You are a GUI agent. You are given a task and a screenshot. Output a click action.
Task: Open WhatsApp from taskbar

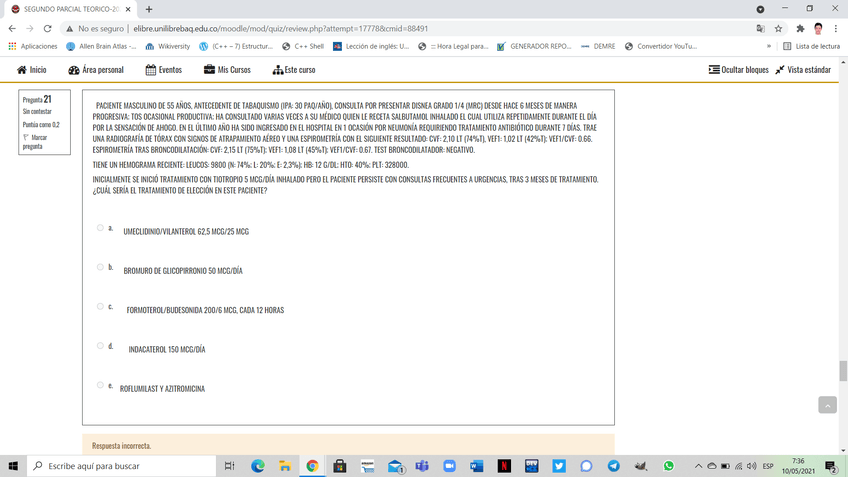click(668, 466)
